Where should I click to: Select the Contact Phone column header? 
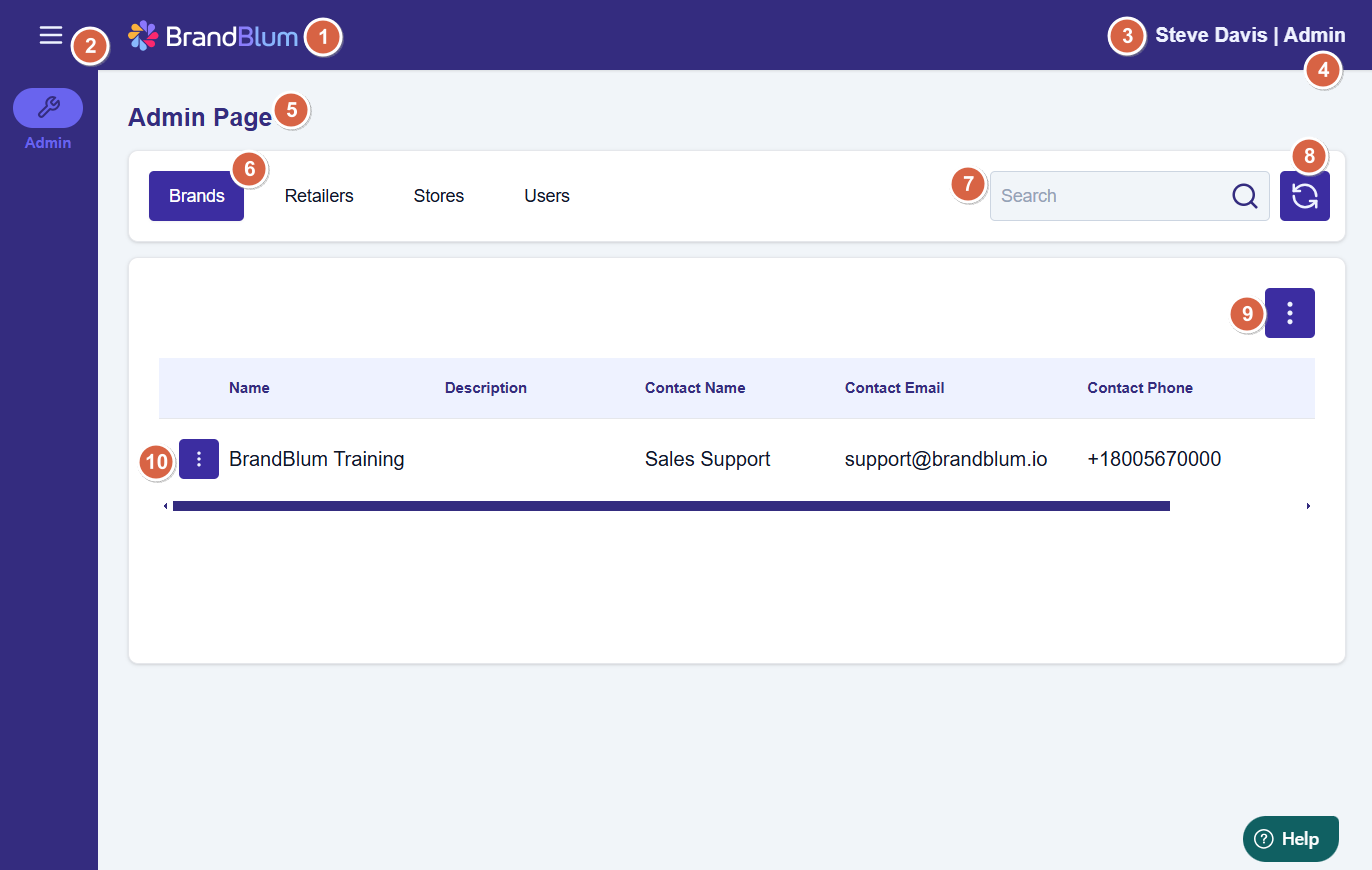[1139, 388]
